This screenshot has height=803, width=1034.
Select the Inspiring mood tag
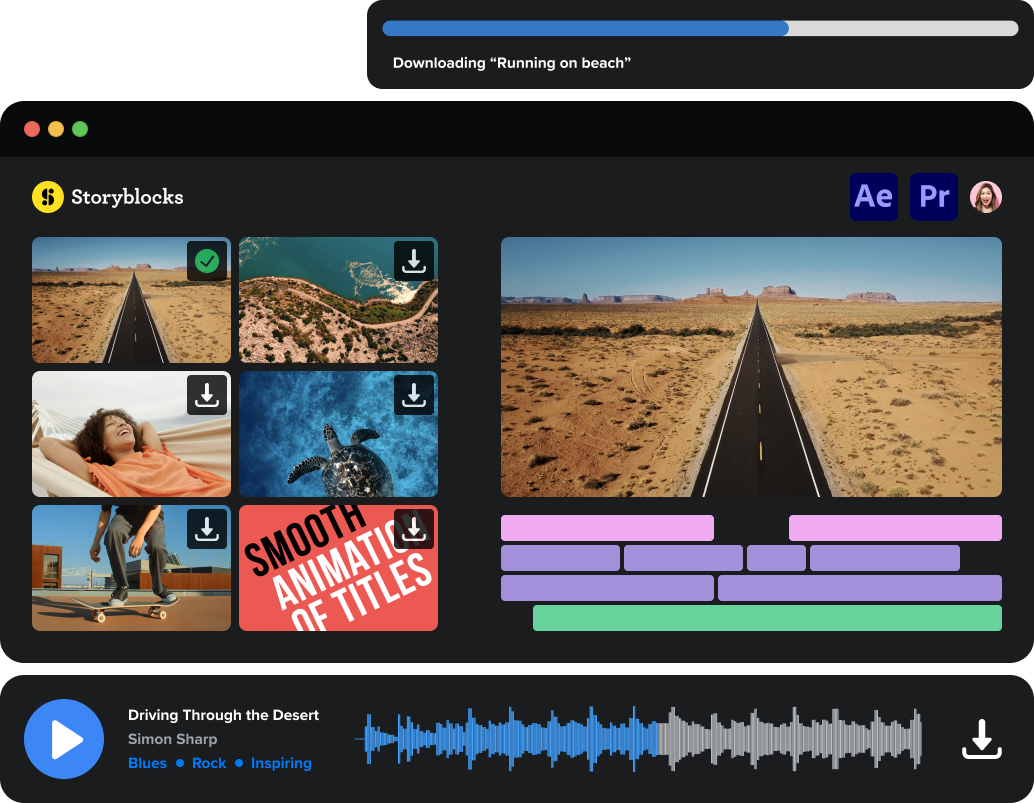pyautogui.click(x=281, y=763)
